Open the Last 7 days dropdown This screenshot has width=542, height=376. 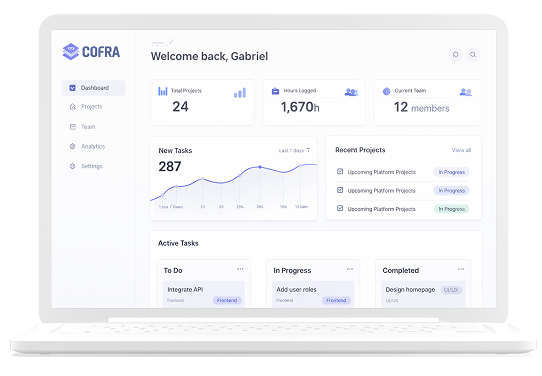click(295, 150)
